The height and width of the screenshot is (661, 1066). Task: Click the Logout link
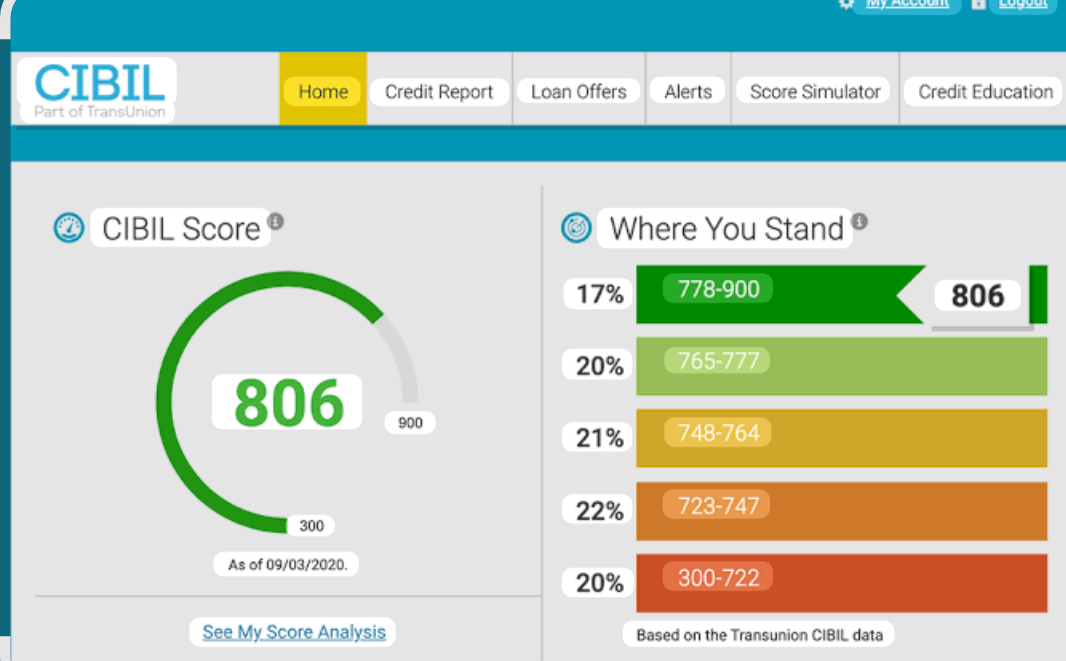[x=1022, y=4]
